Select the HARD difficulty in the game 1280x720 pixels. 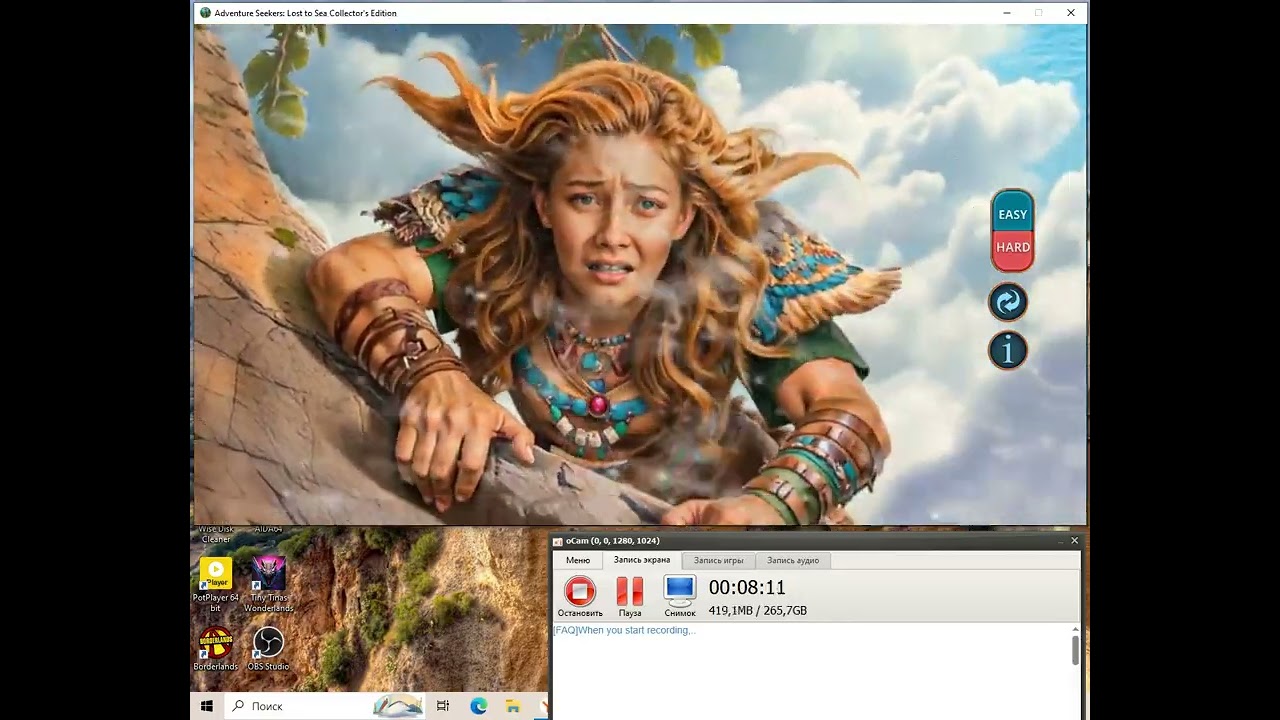[x=1012, y=248]
